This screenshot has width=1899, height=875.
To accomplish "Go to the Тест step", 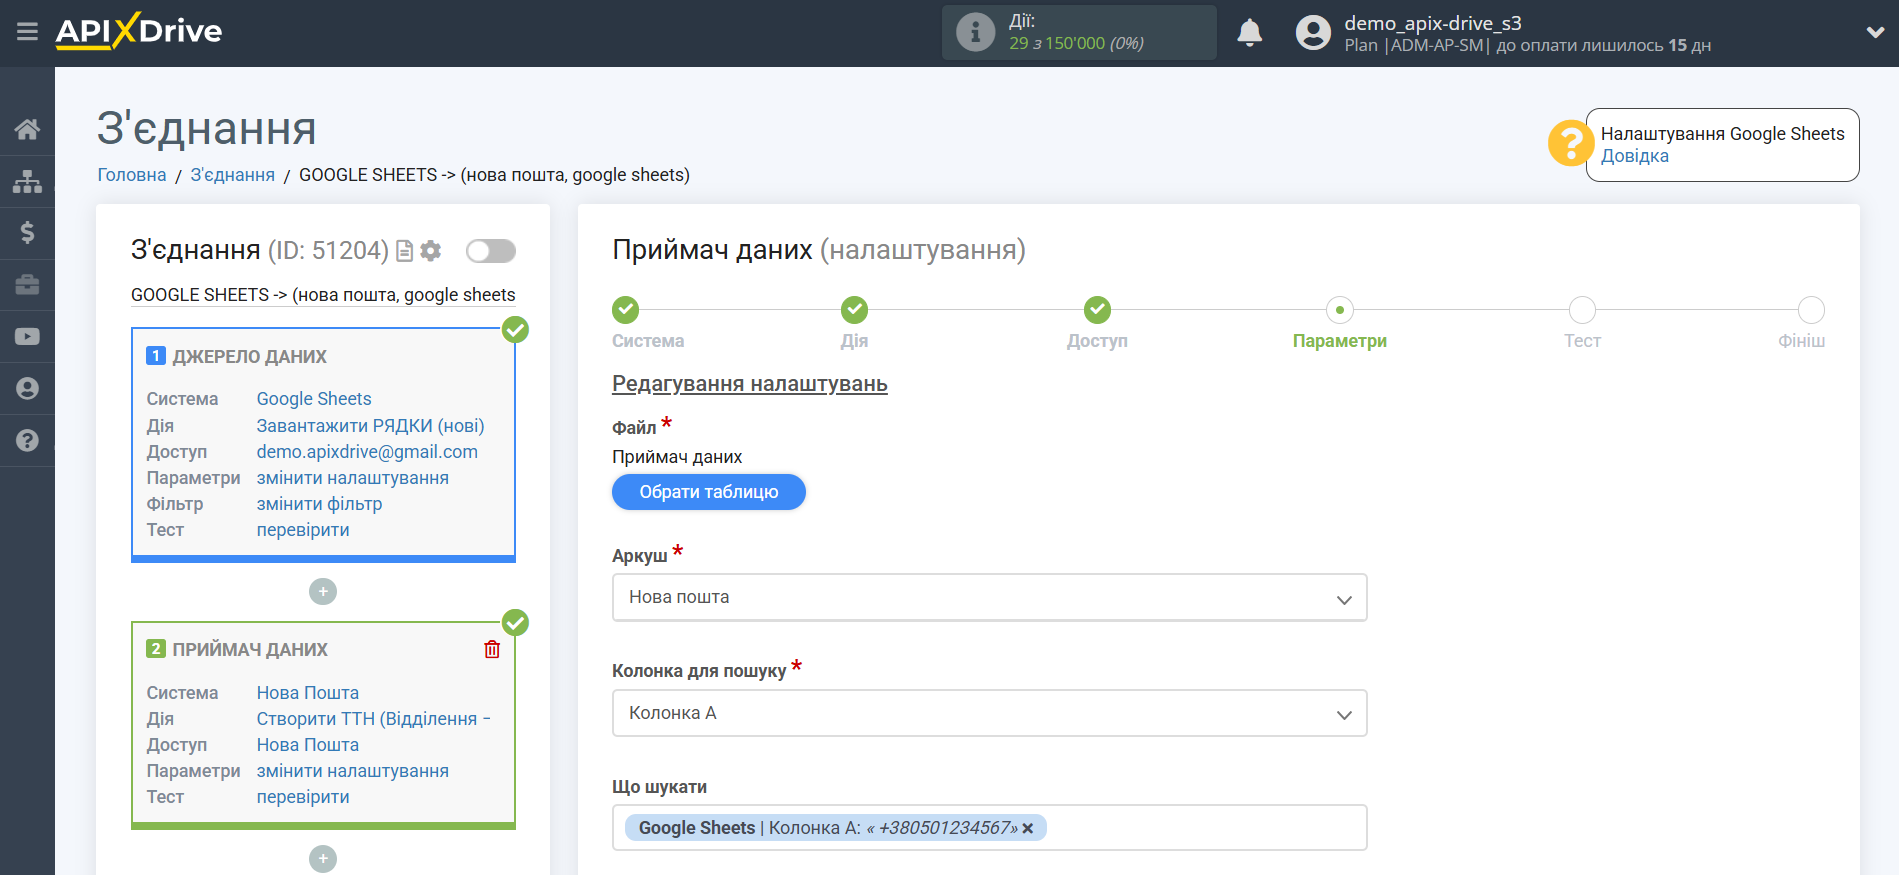I will [1582, 310].
